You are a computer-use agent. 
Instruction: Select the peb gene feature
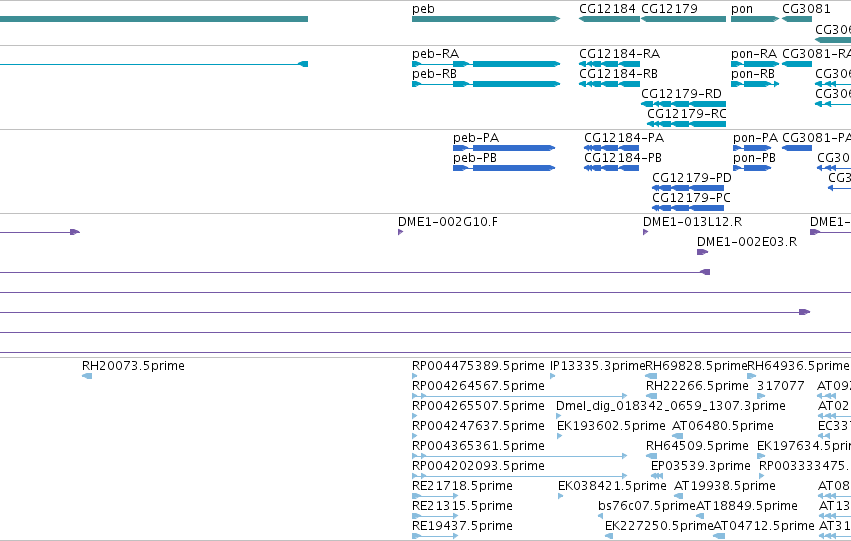(486, 19)
